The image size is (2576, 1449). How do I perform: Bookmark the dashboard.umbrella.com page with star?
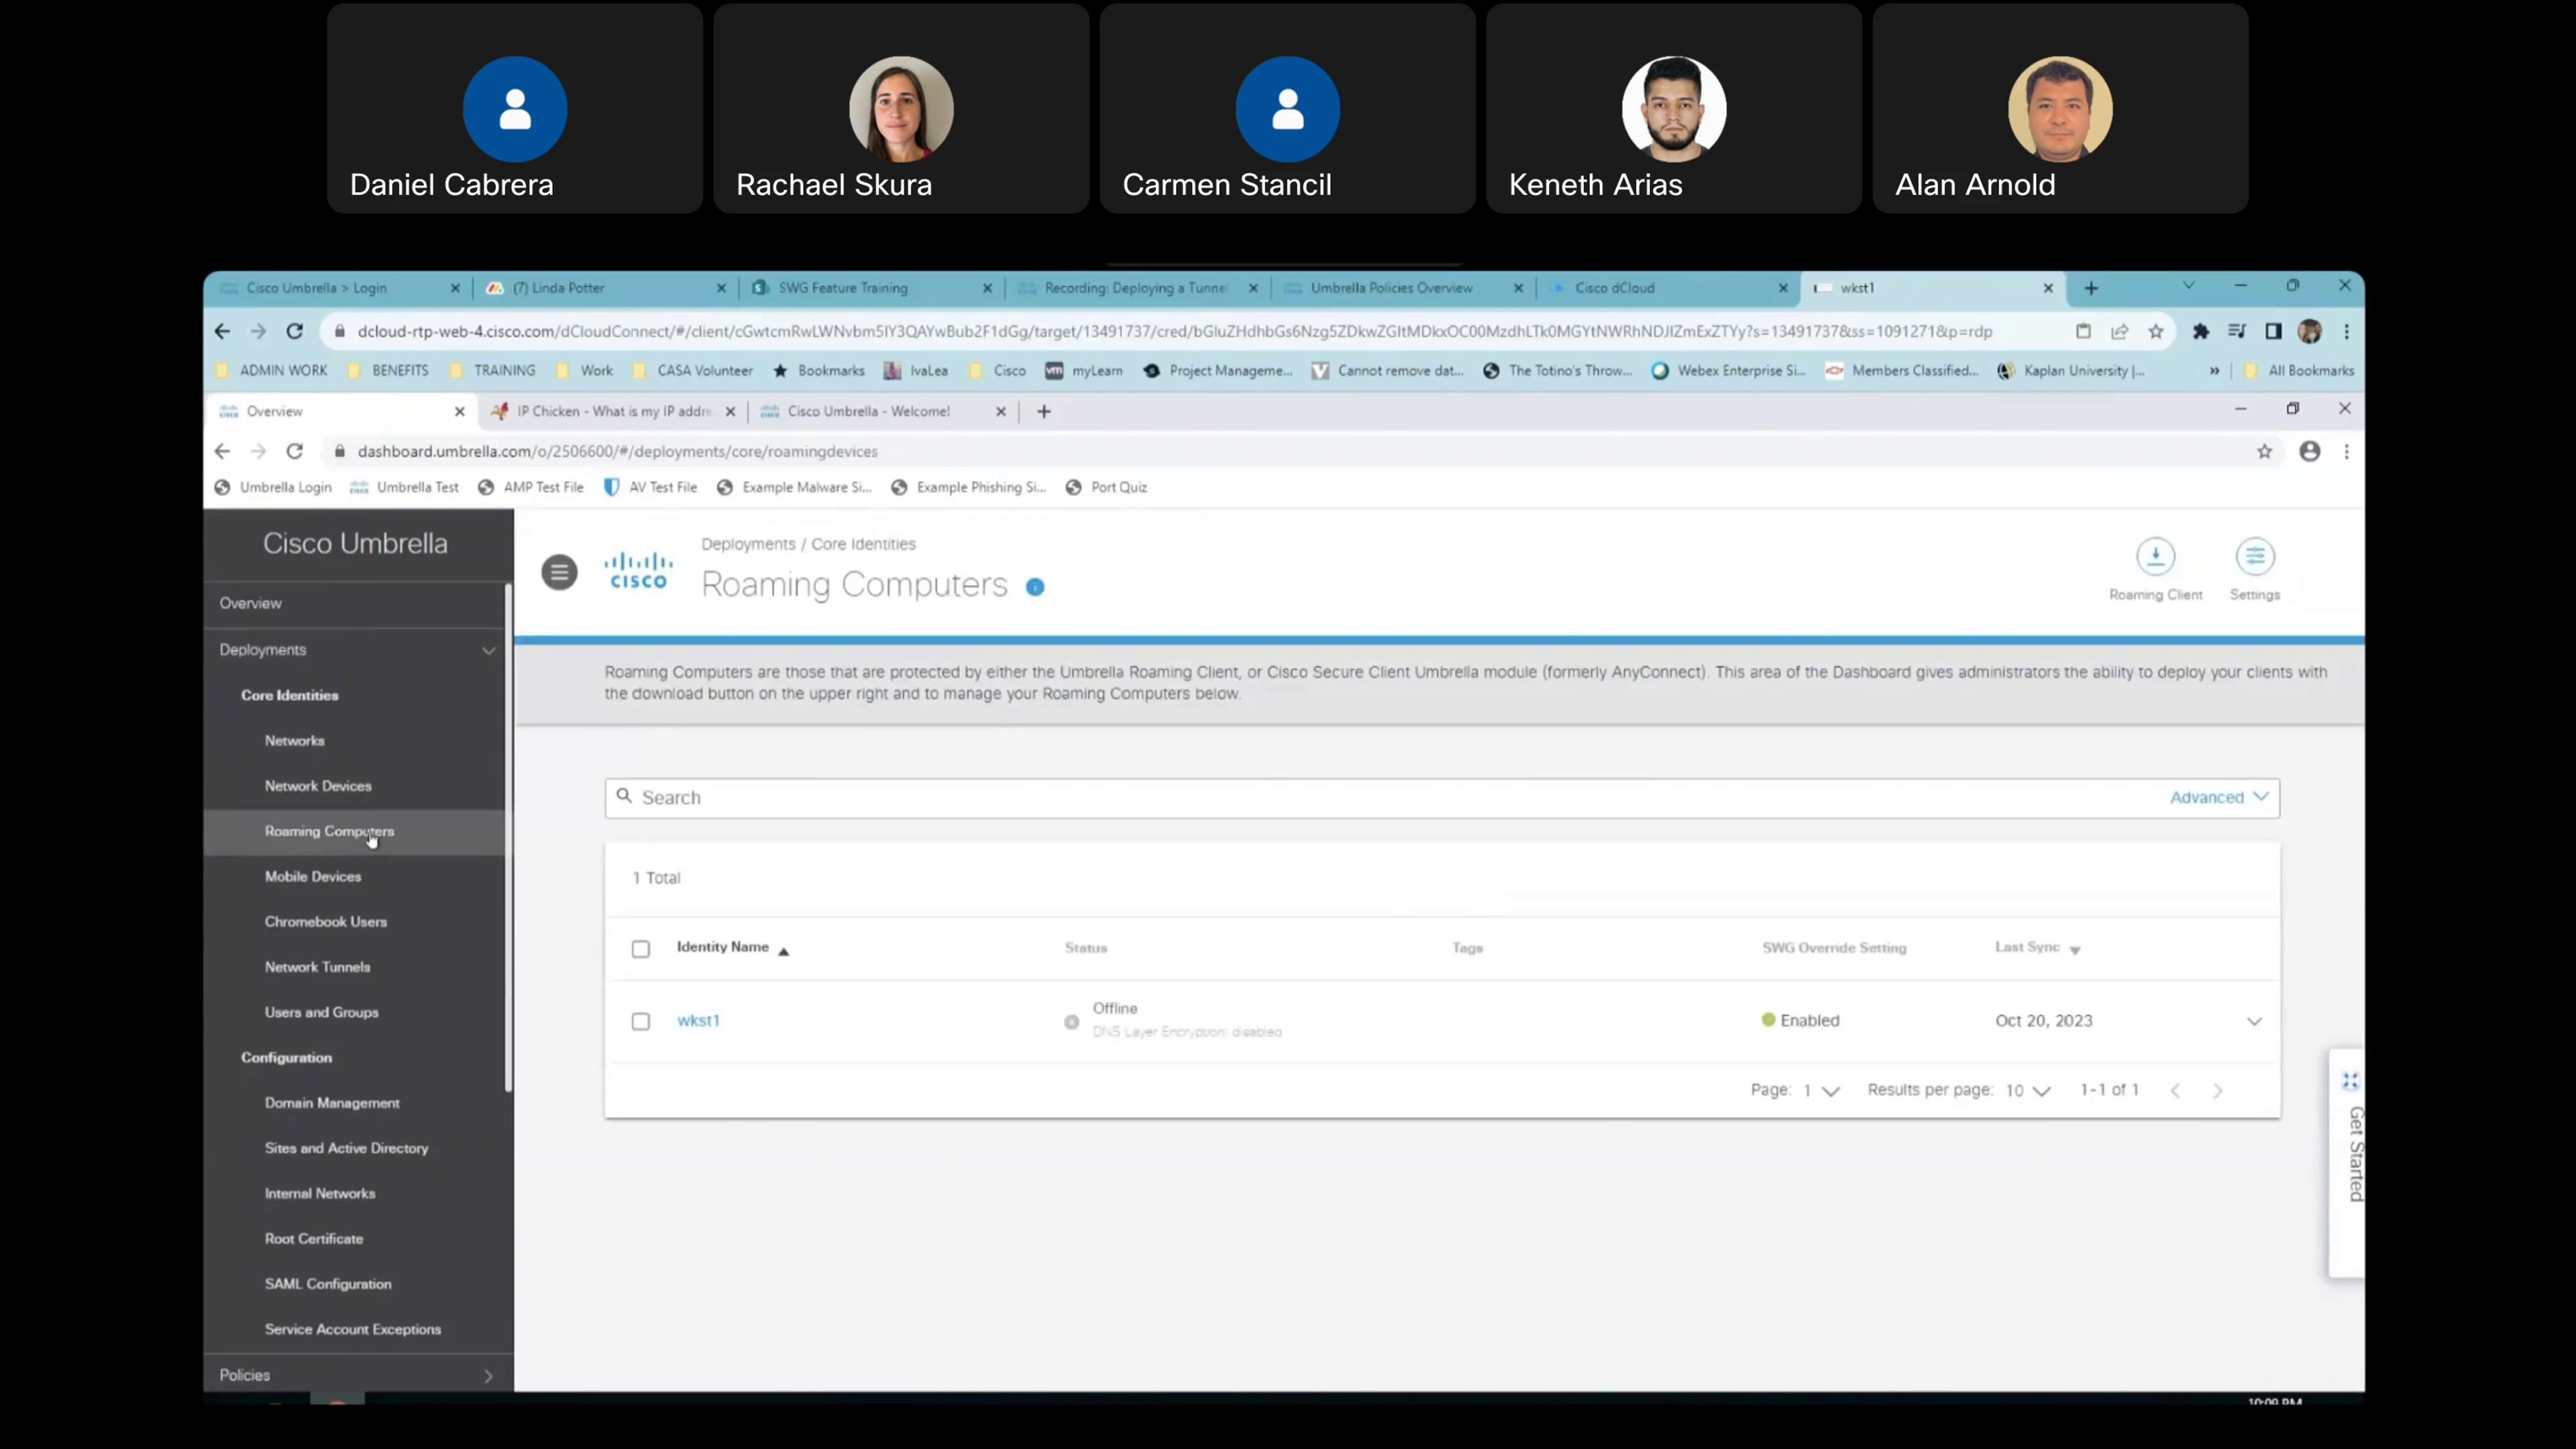[x=2264, y=451]
